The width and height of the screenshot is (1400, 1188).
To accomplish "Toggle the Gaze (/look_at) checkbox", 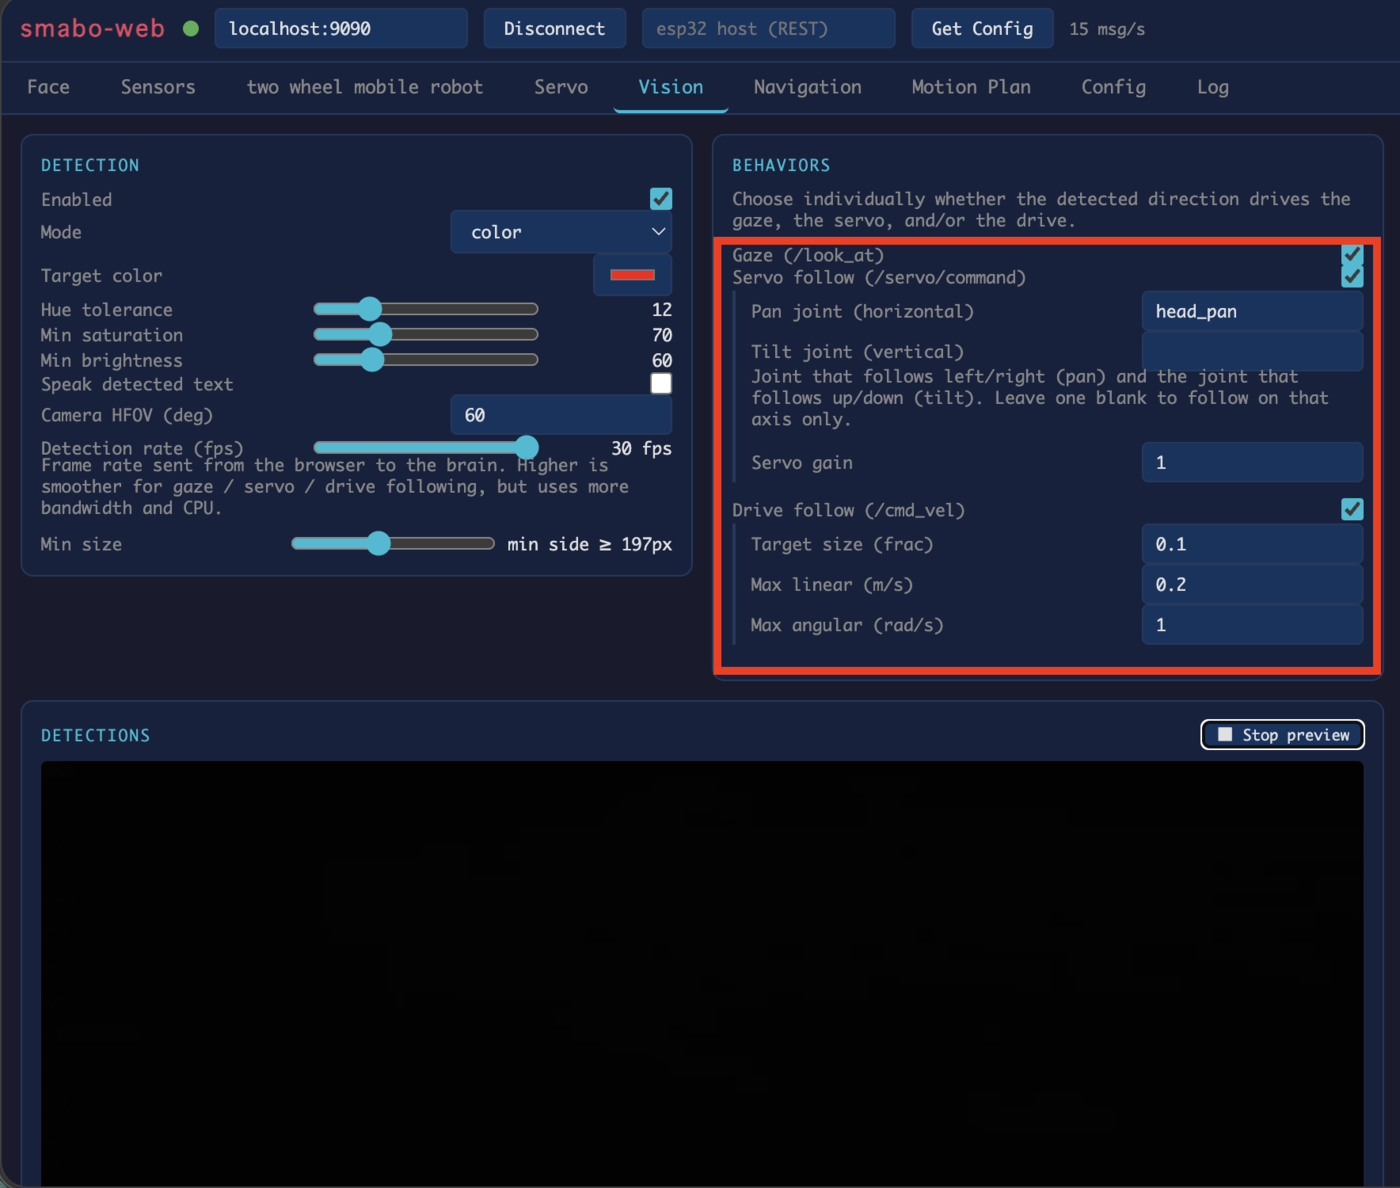I will coord(1352,255).
